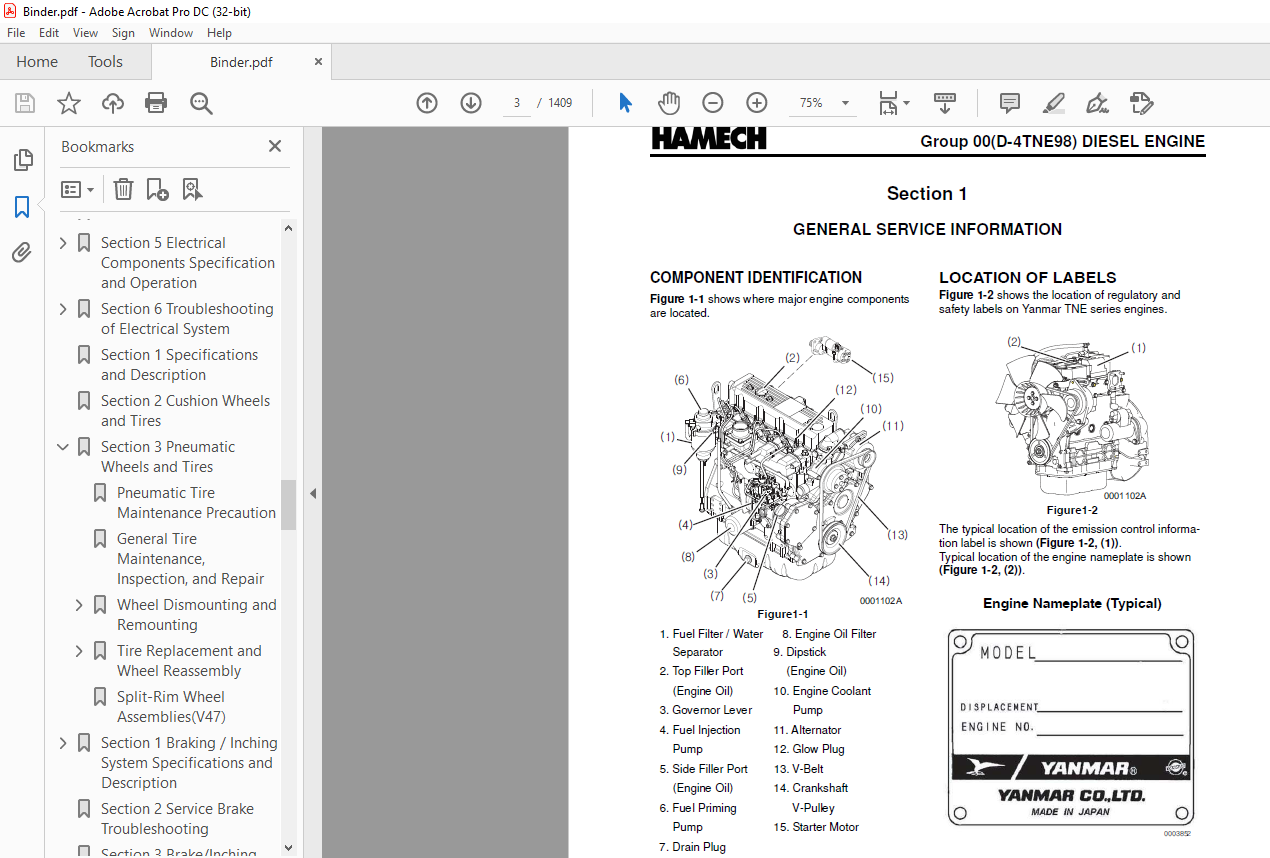Open the Bookmarks panel icon in sidebar
The height and width of the screenshot is (858, 1270).
[22, 207]
